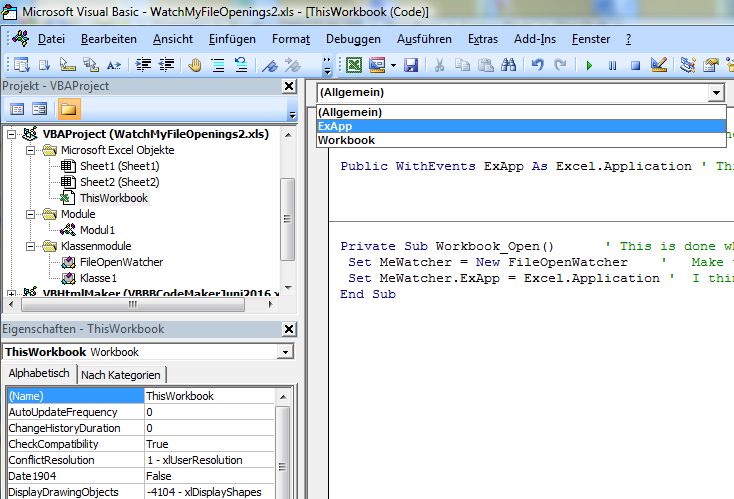Image resolution: width=734 pixels, height=499 pixels.
Task: Switch to the Alphabetisch tab
Action: [39, 374]
